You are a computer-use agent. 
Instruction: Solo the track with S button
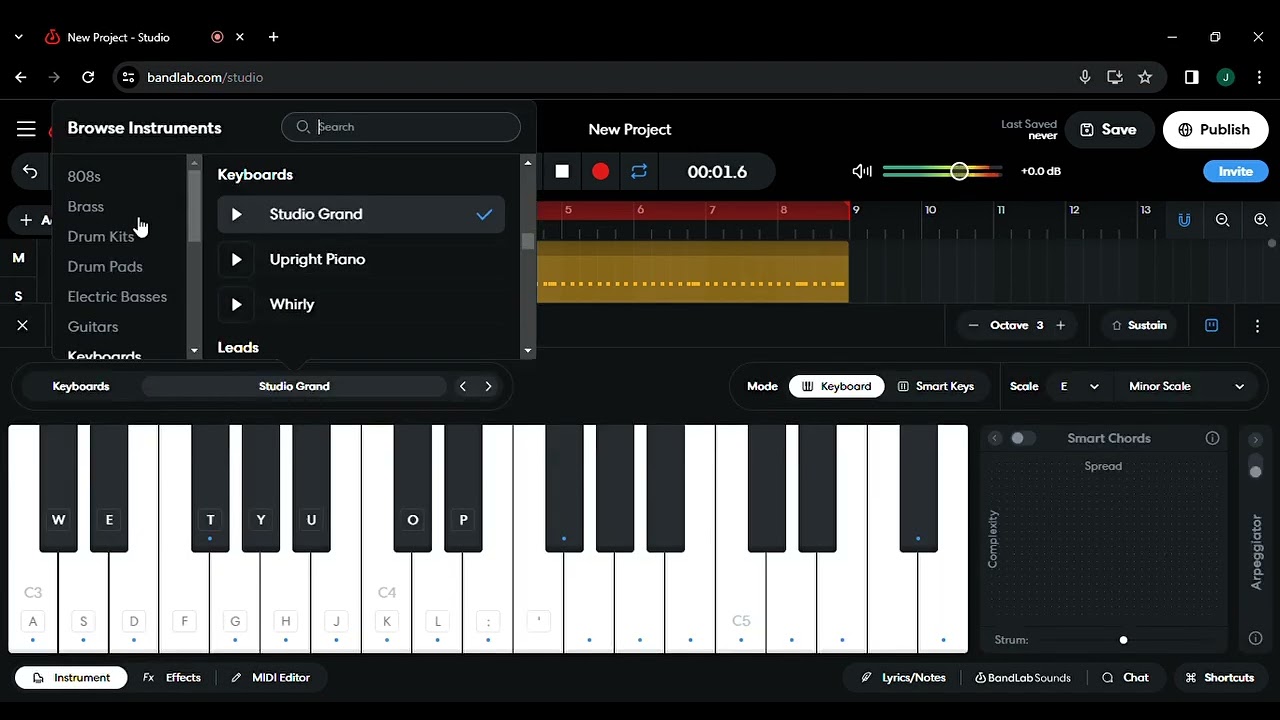(18, 296)
